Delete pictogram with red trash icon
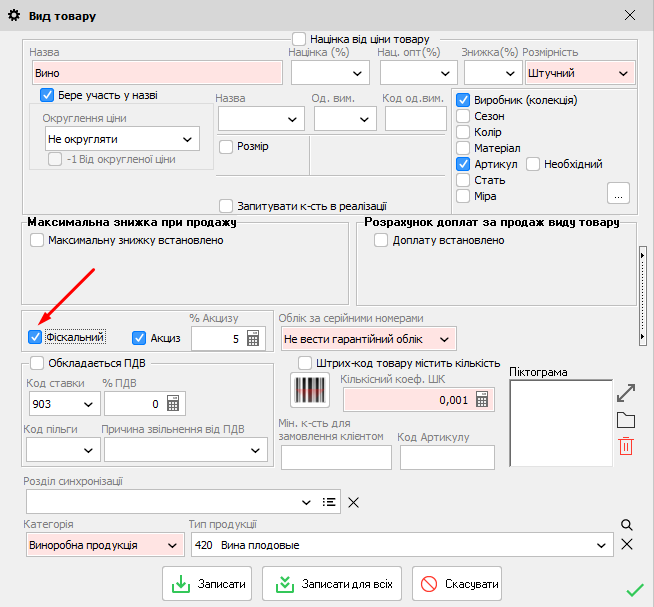This screenshot has width=654, height=607. tap(626, 446)
